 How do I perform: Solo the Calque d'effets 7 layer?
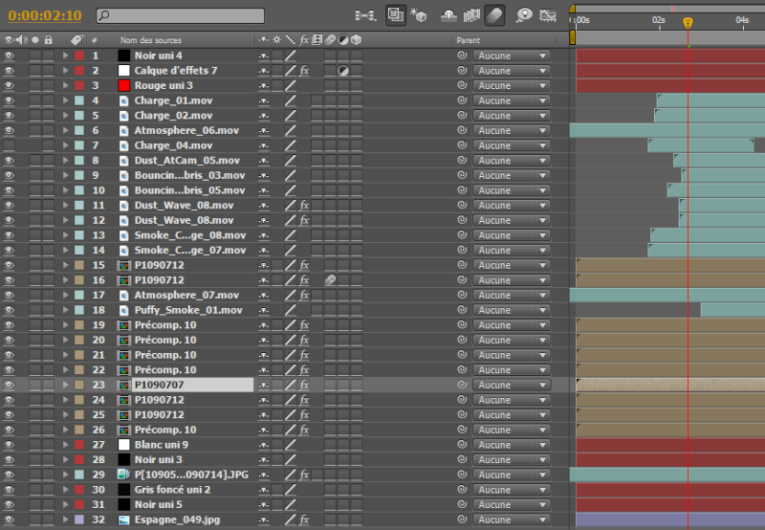coord(35,71)
